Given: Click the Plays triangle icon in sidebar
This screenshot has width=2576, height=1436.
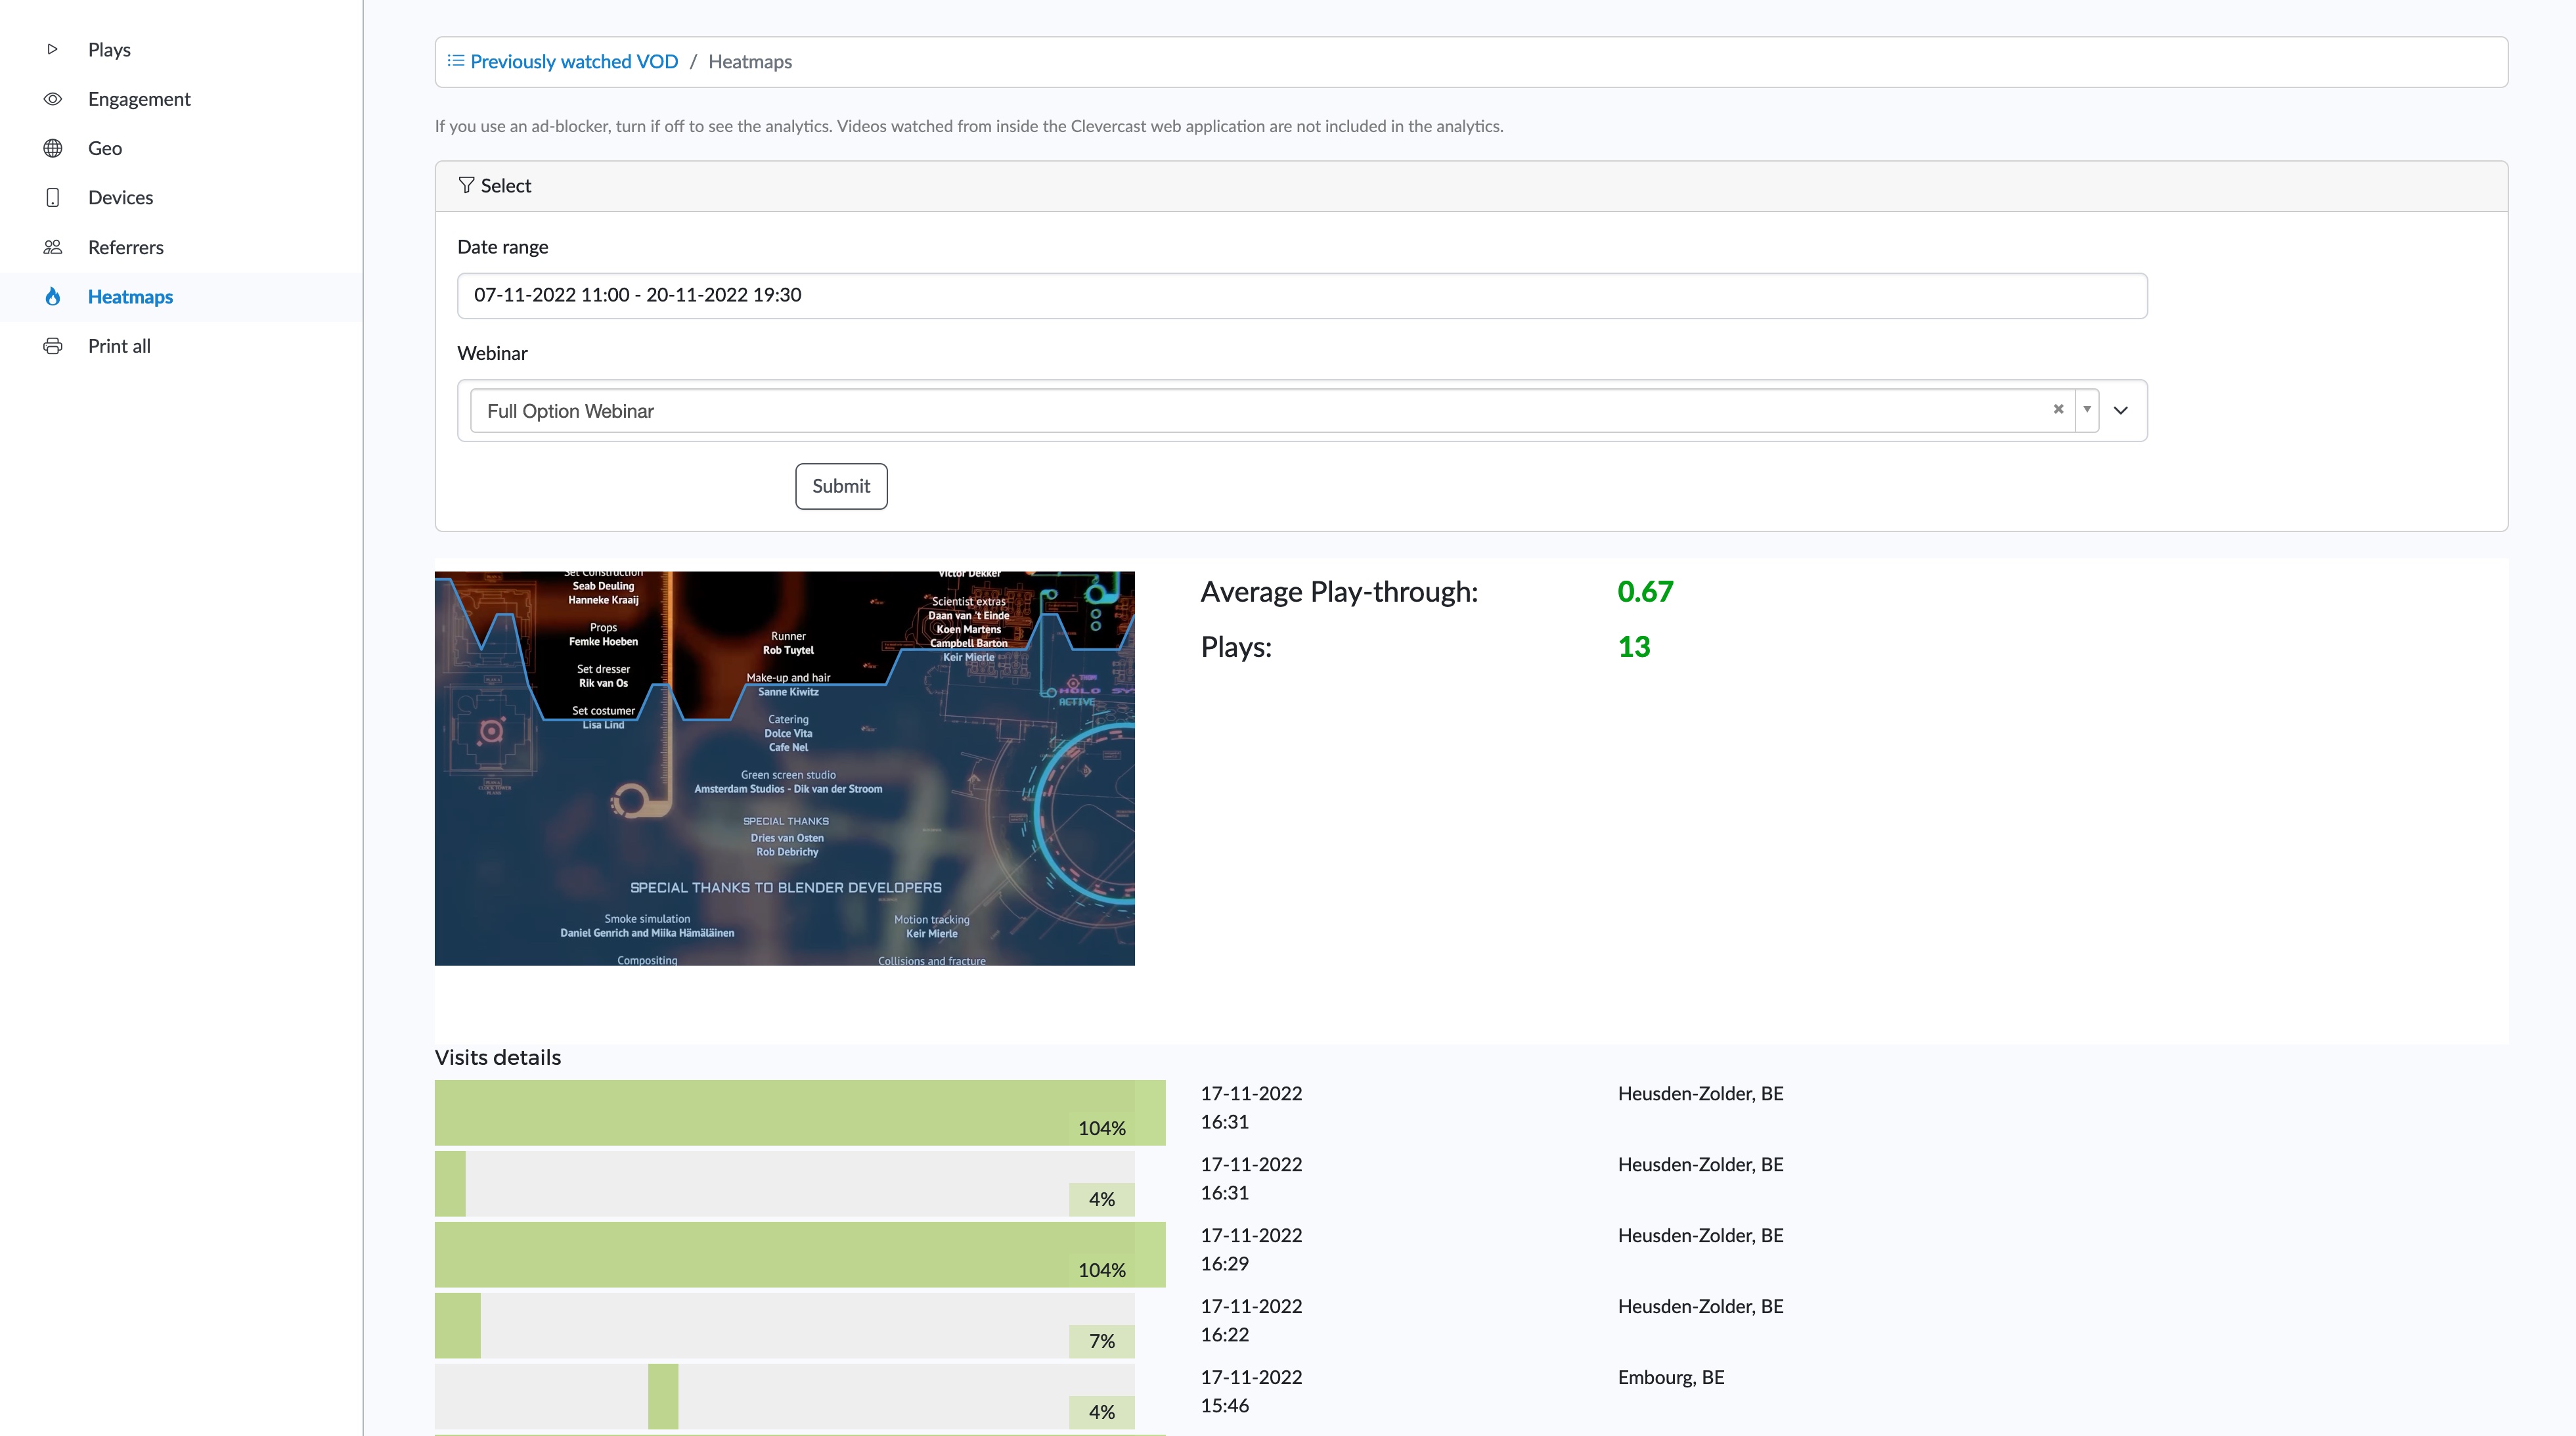Looking at the screenshot, I should (53, 49).
